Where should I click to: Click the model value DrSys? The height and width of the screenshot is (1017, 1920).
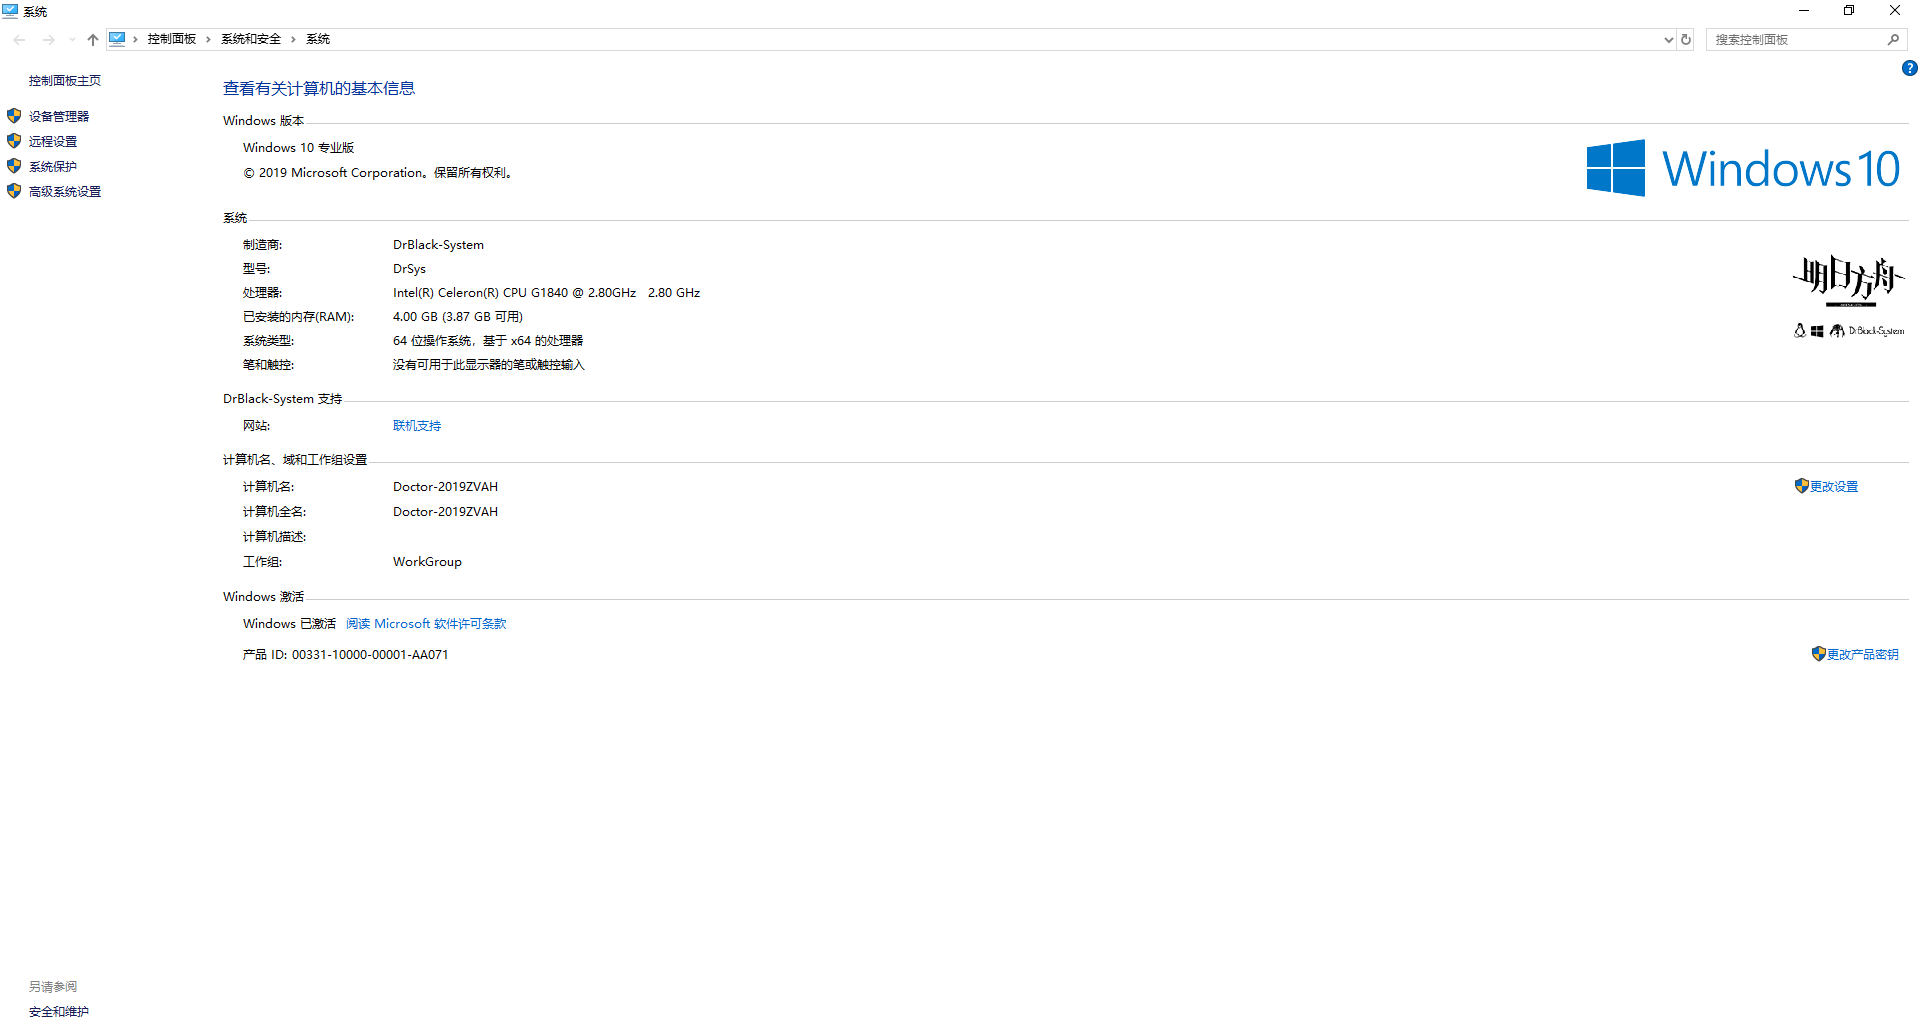[x=409, y=269]
